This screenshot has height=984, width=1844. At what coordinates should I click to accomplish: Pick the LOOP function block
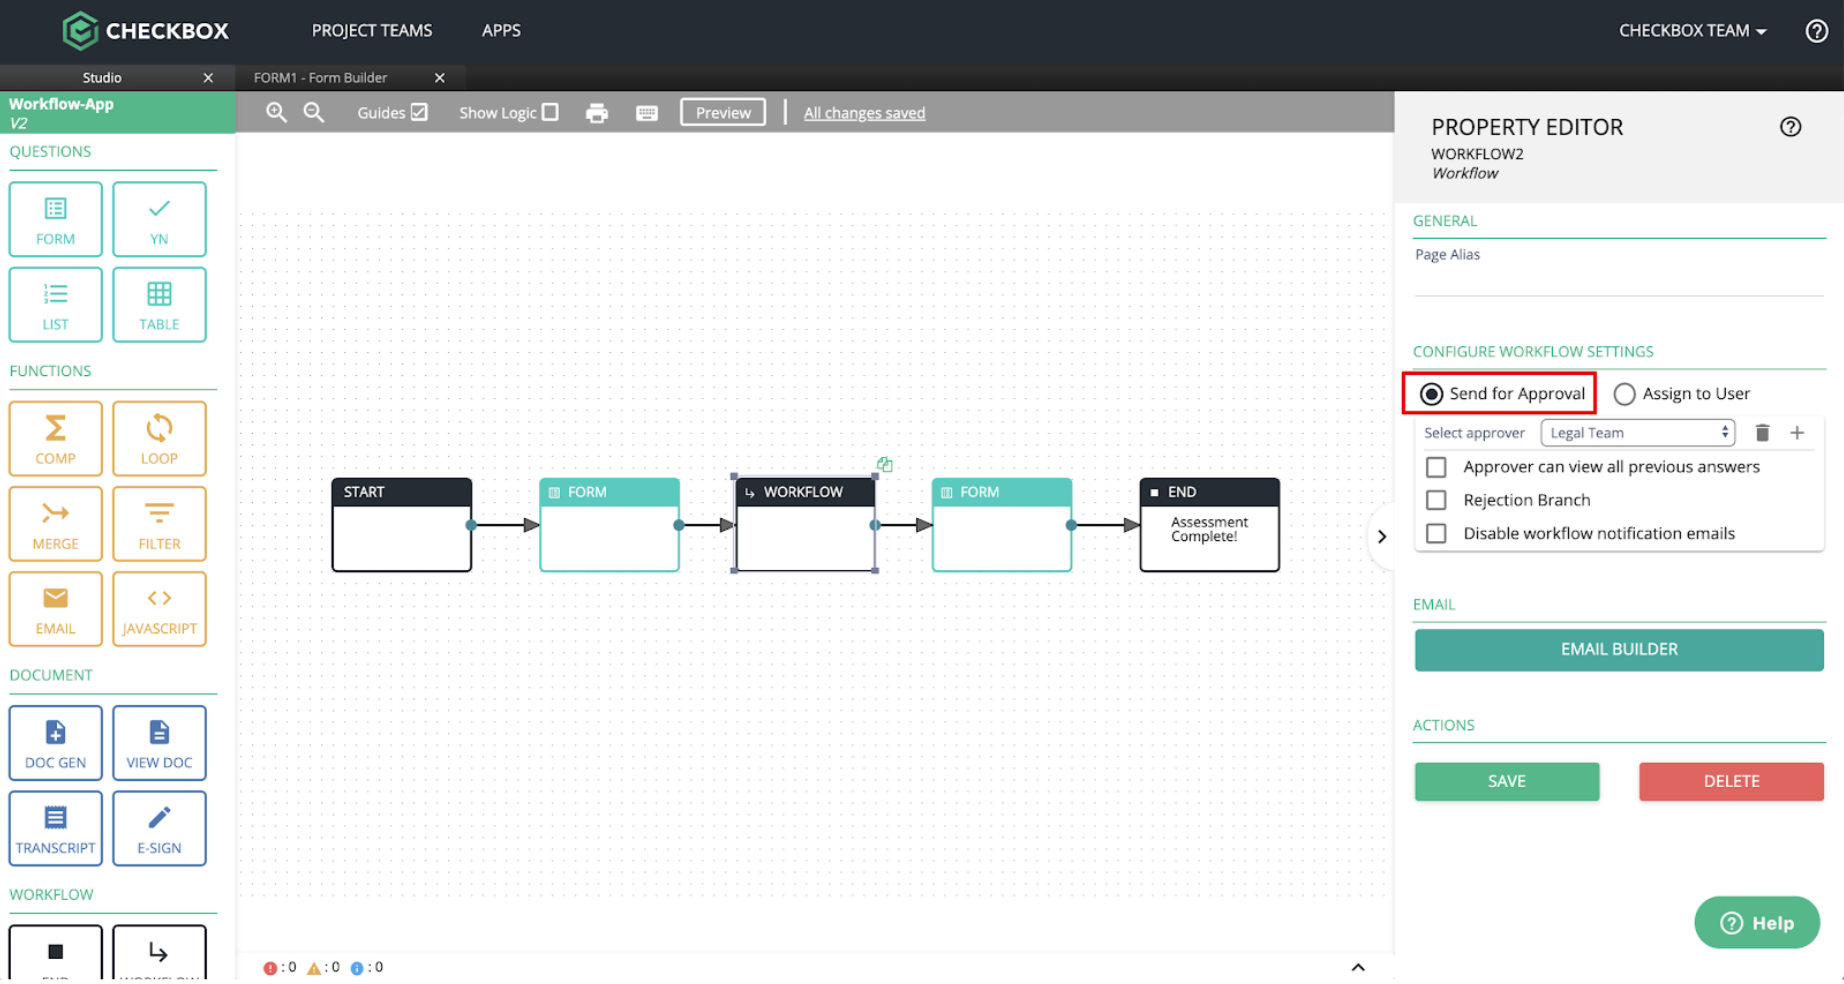(x=159, y=438)
